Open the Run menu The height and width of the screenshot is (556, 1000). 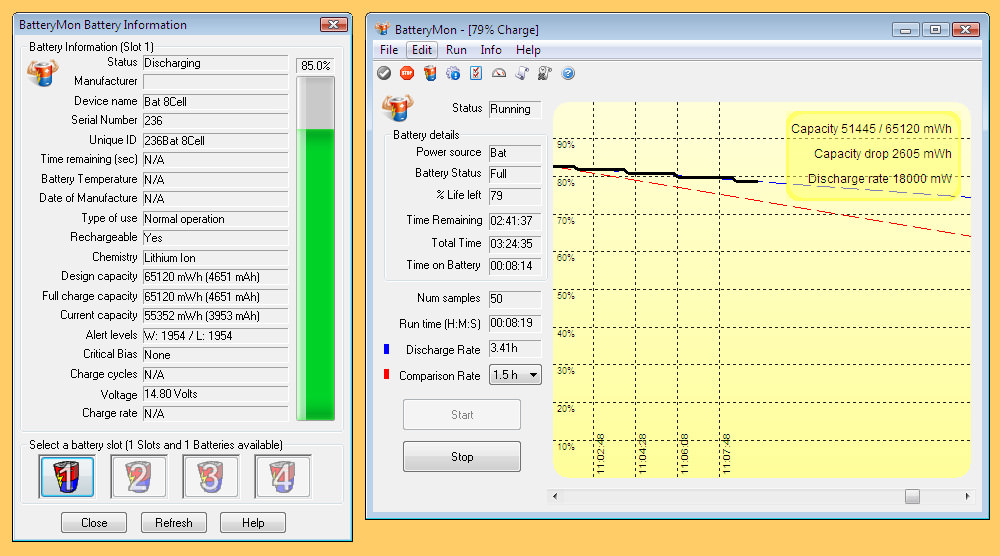click(456, 50)
